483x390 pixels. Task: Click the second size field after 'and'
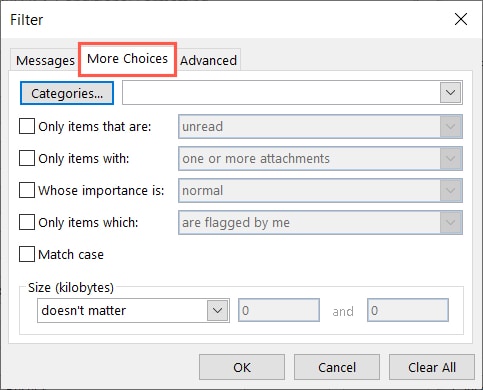[x=408, y=310]
